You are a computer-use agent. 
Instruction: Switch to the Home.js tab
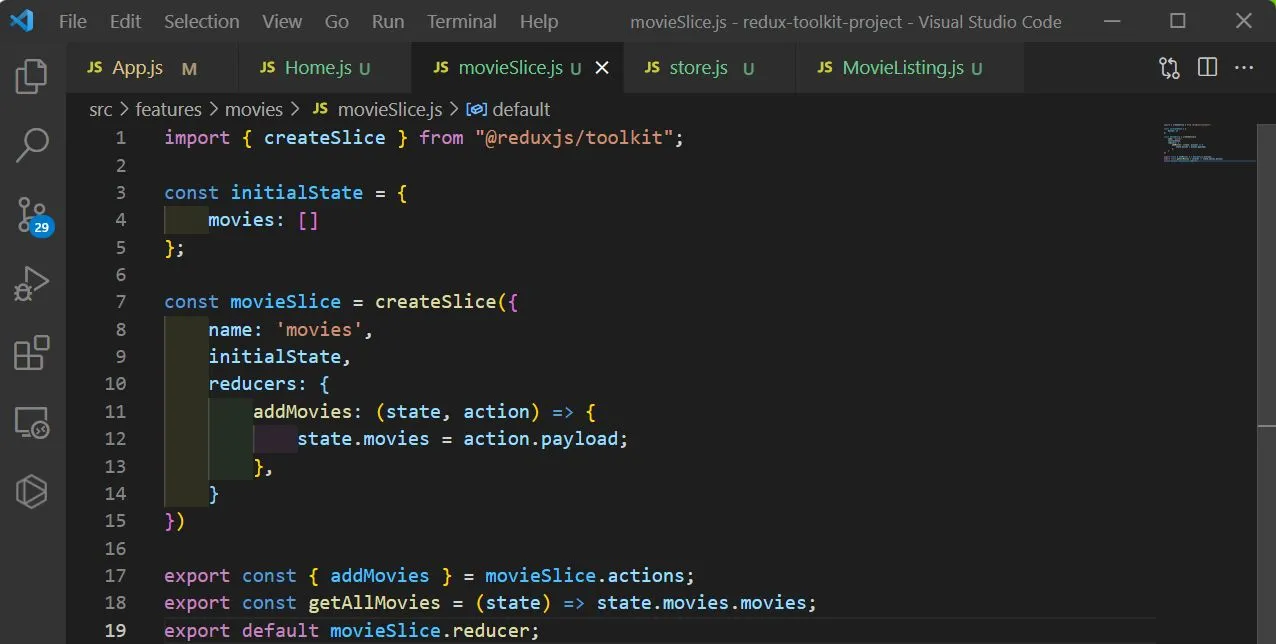coord(325,68)
